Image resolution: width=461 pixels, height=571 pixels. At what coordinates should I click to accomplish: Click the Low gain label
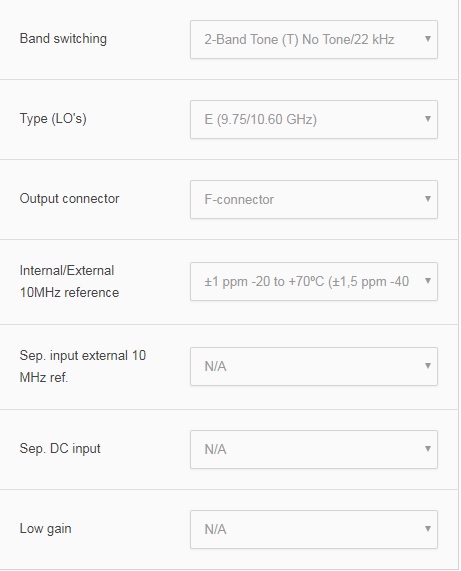point(46,529)
